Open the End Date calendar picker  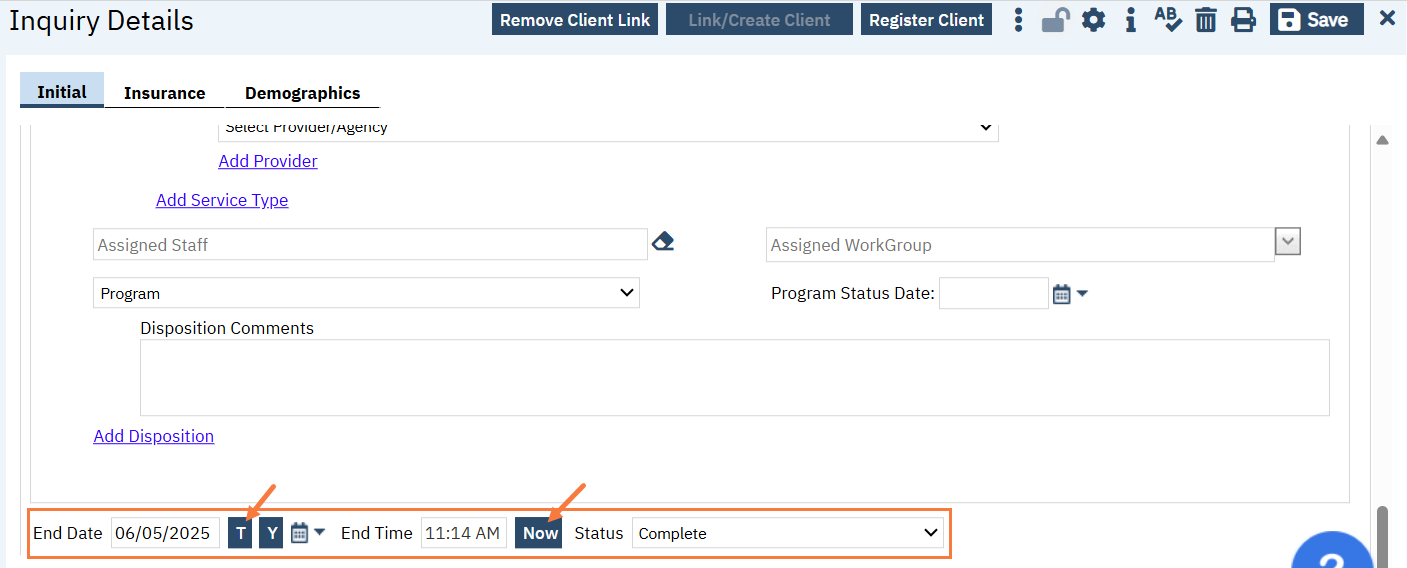coord(300,533)
